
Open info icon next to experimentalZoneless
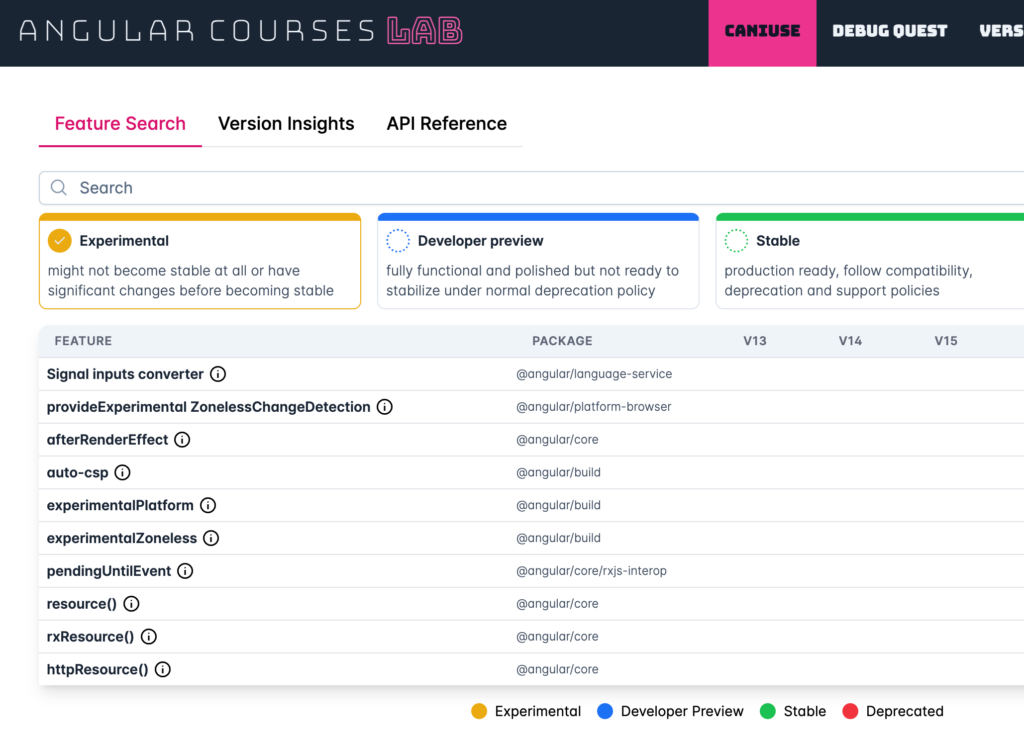pyautogui.click(x=211, y=538)
